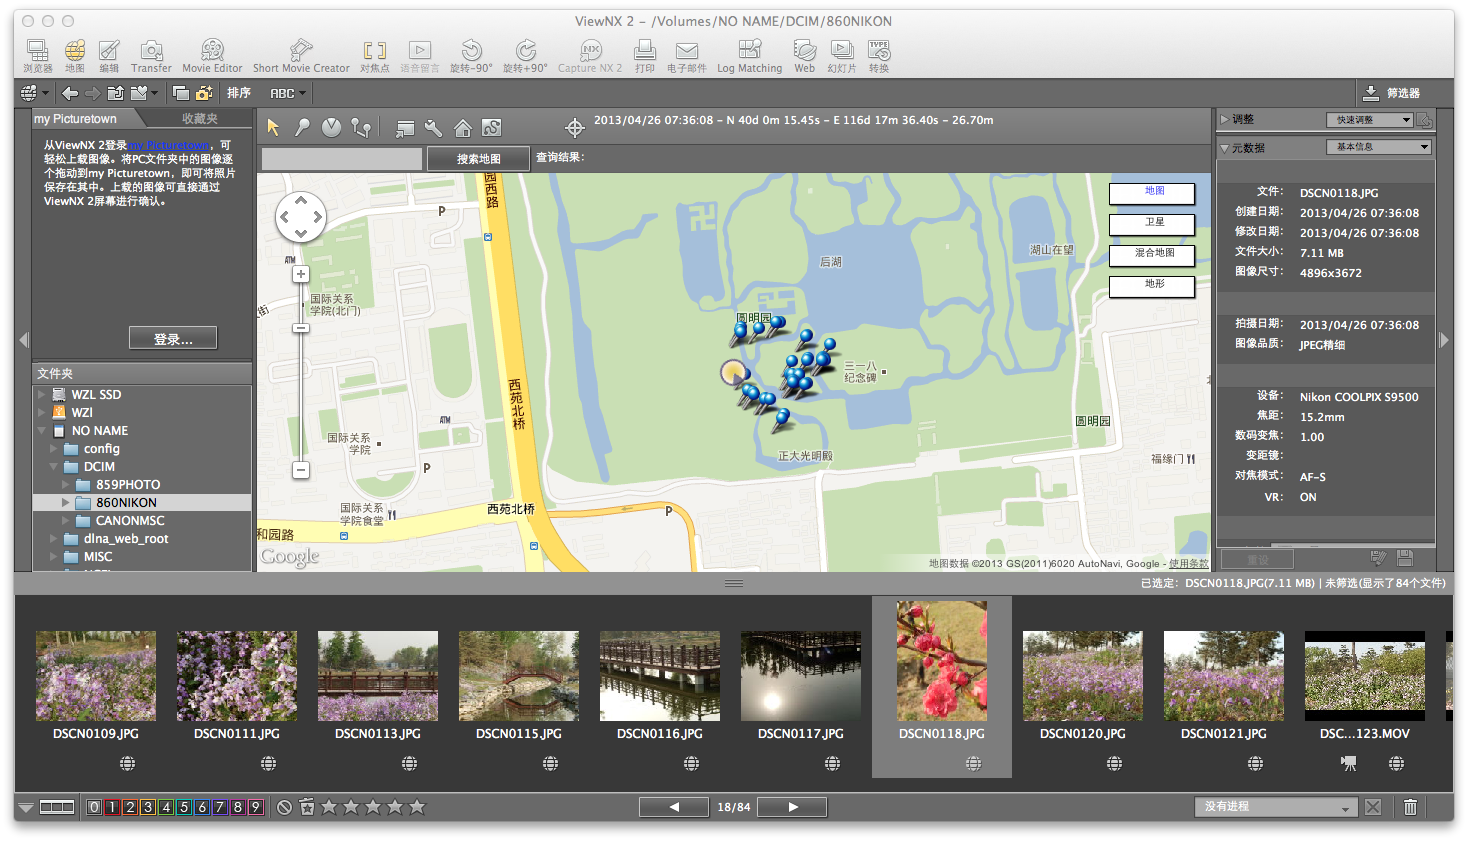
Task: Click the 登录... login button
Action: coord(173,339)
